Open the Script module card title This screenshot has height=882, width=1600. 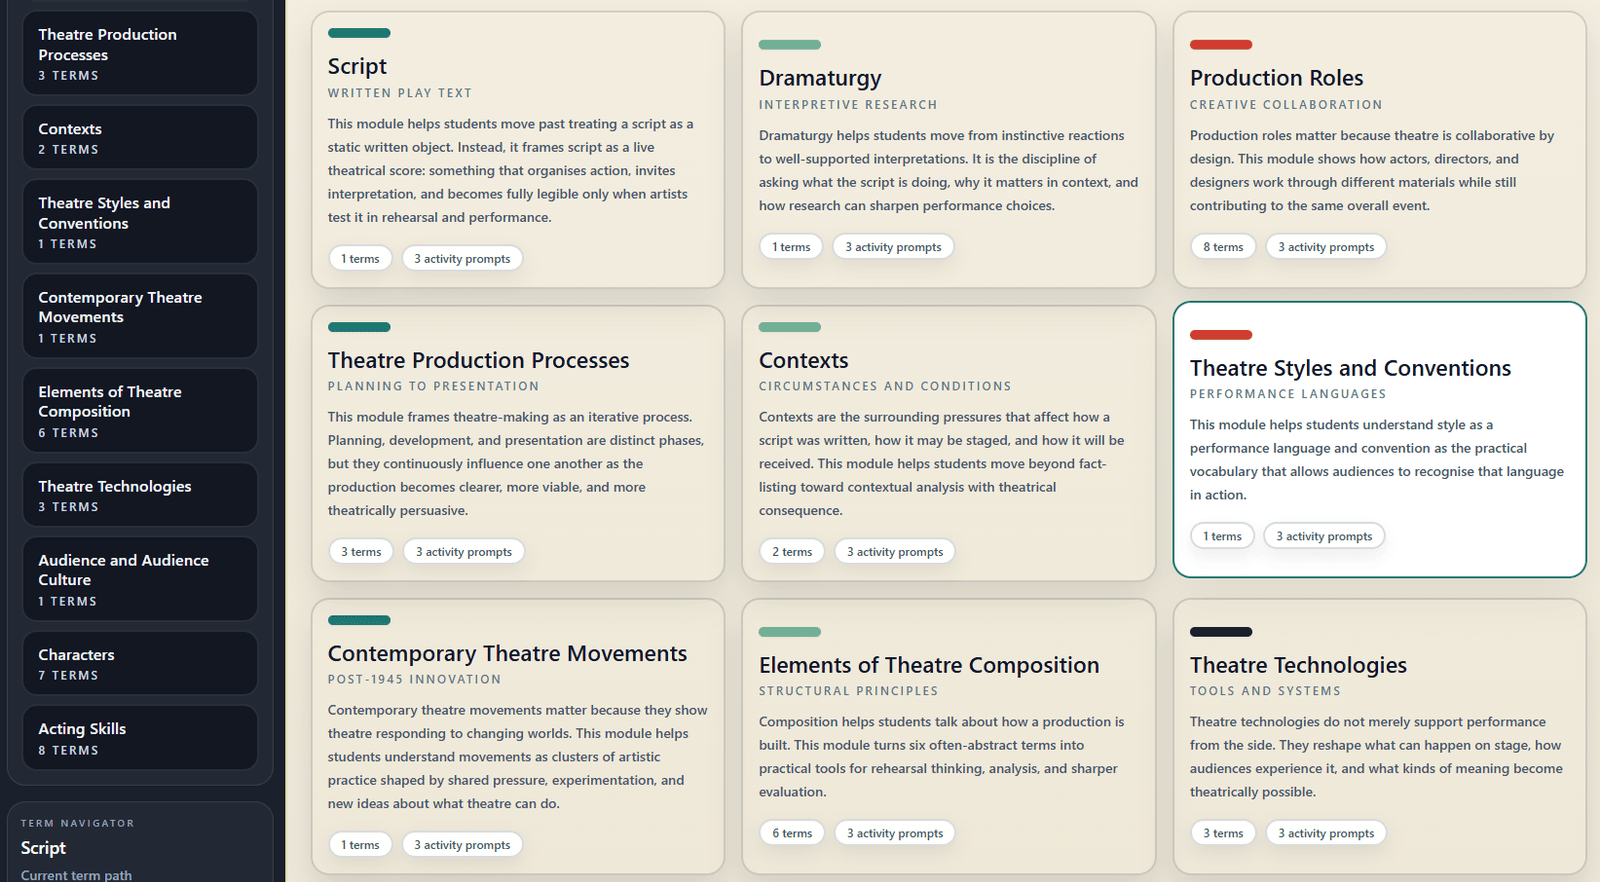357,66
